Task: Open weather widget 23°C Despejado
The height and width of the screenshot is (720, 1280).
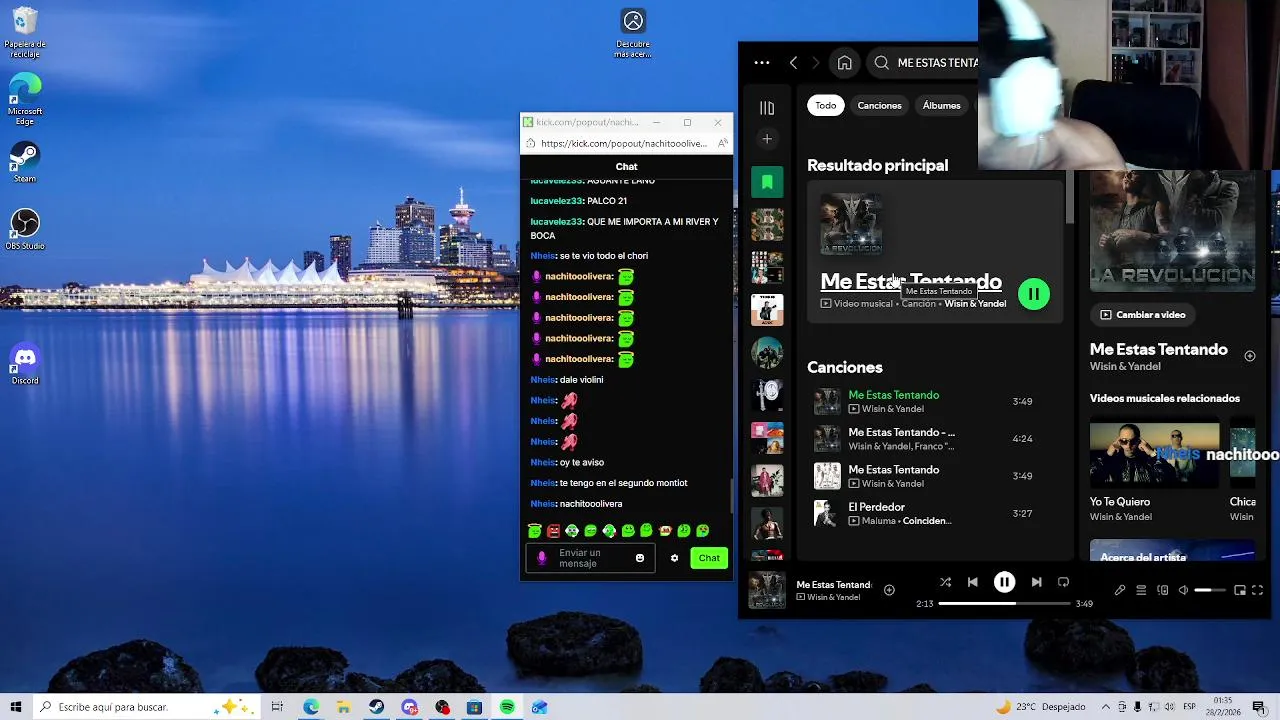Action: (1040, 707)
